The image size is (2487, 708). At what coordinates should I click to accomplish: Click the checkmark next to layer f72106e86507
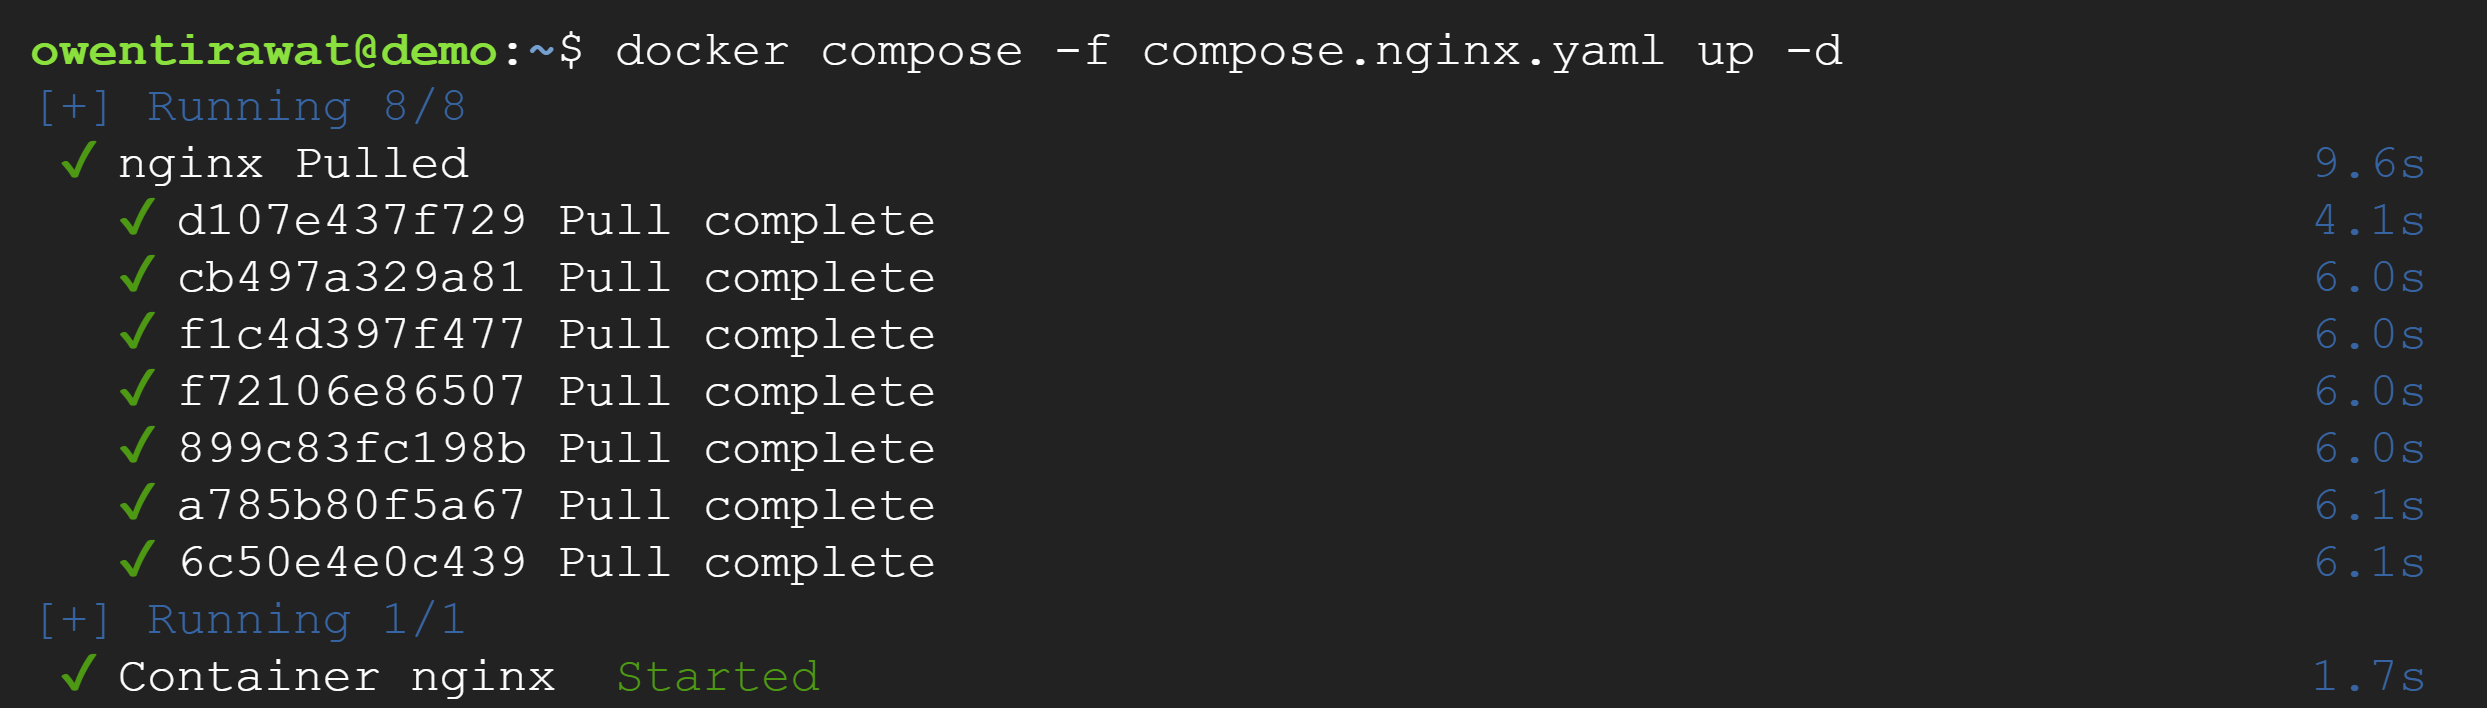(x=137, y=389)
